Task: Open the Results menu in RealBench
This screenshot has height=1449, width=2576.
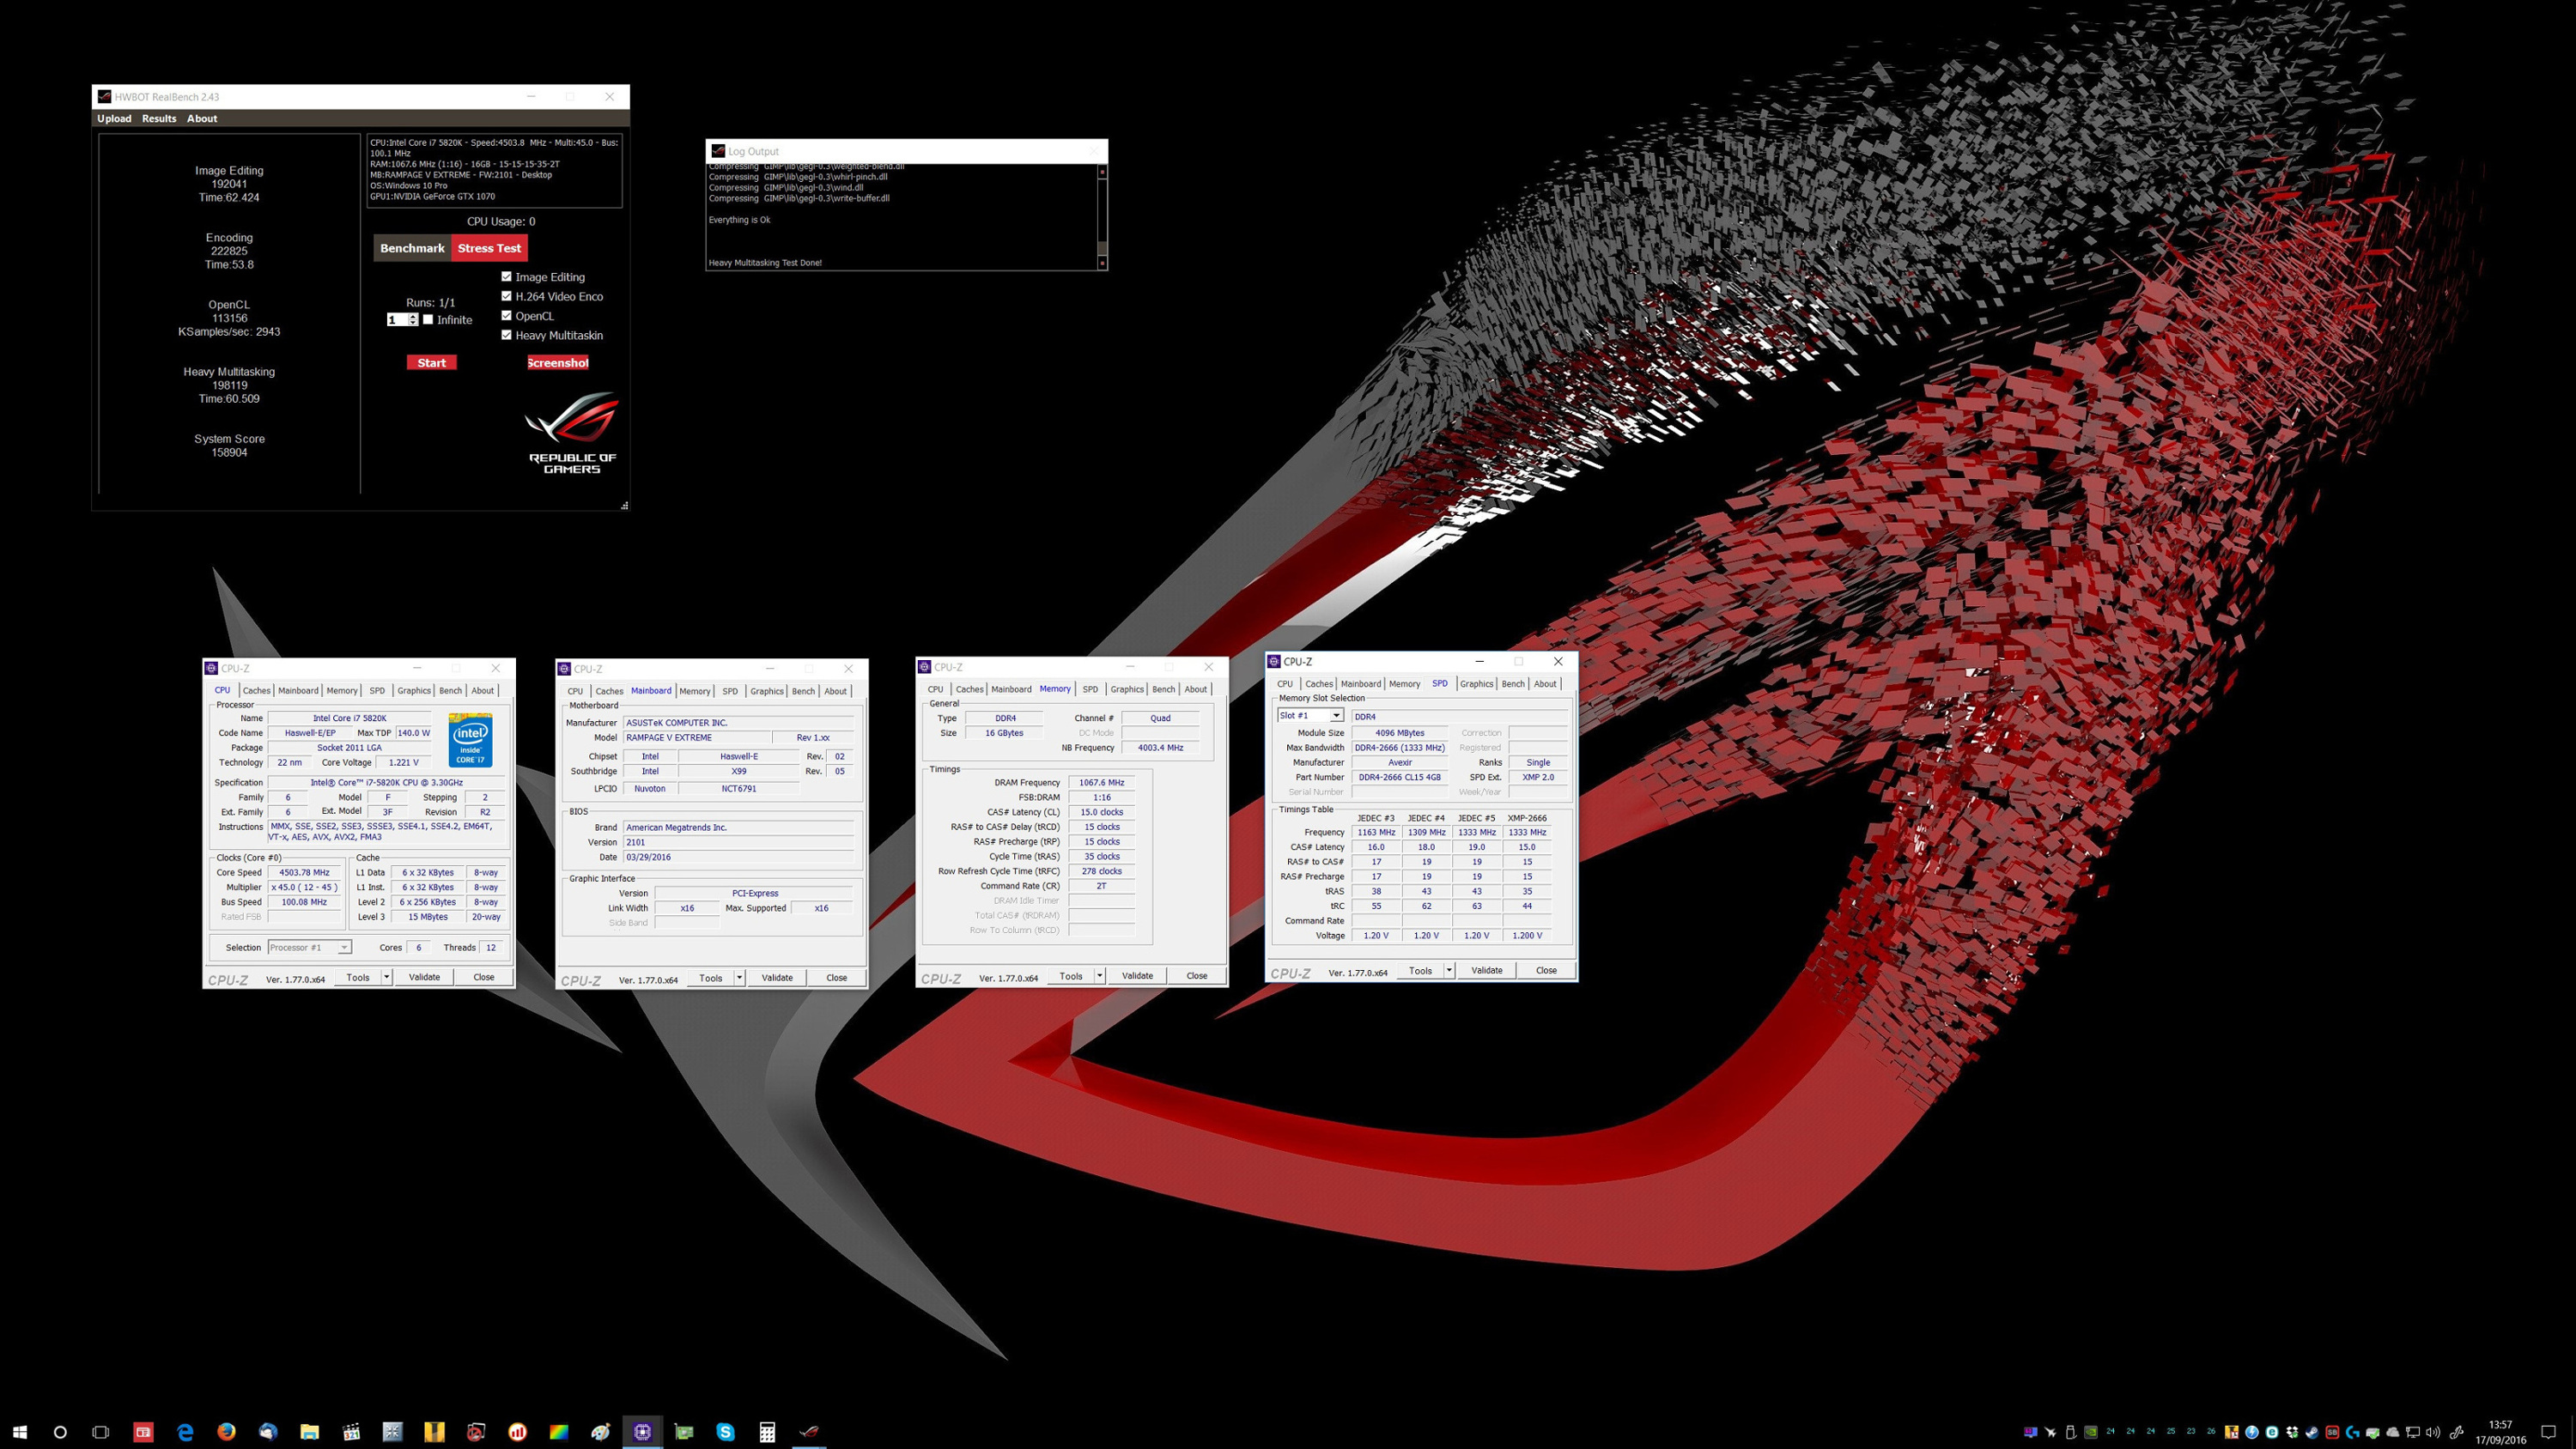Action: pyautogui.click(x=159, y=119)
